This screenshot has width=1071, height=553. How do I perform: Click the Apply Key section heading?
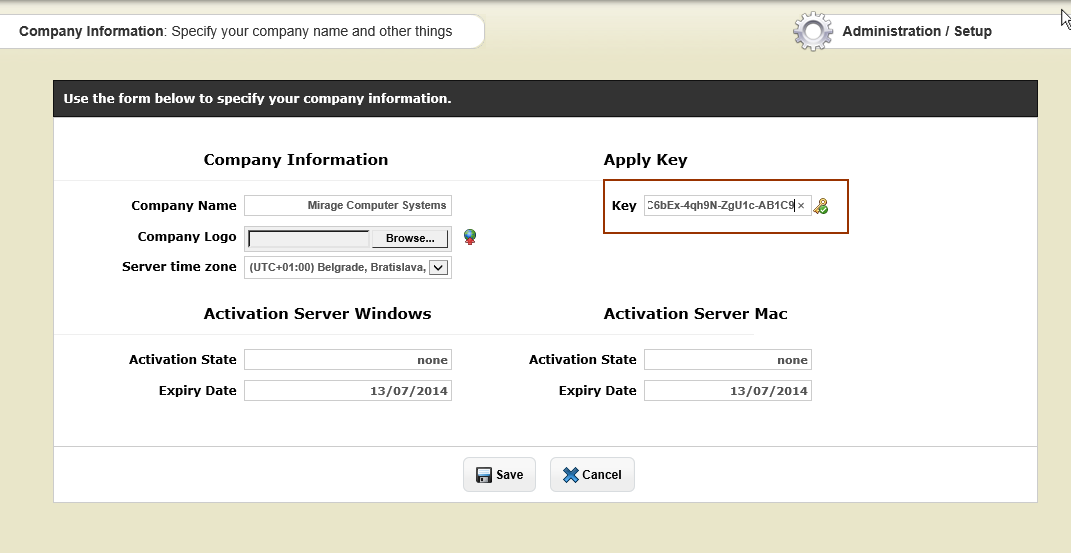(645, 160)
